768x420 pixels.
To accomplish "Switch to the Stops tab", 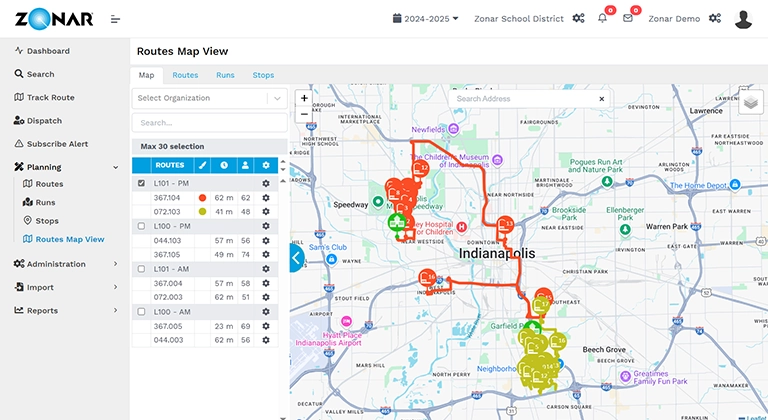I will (263, 75).
